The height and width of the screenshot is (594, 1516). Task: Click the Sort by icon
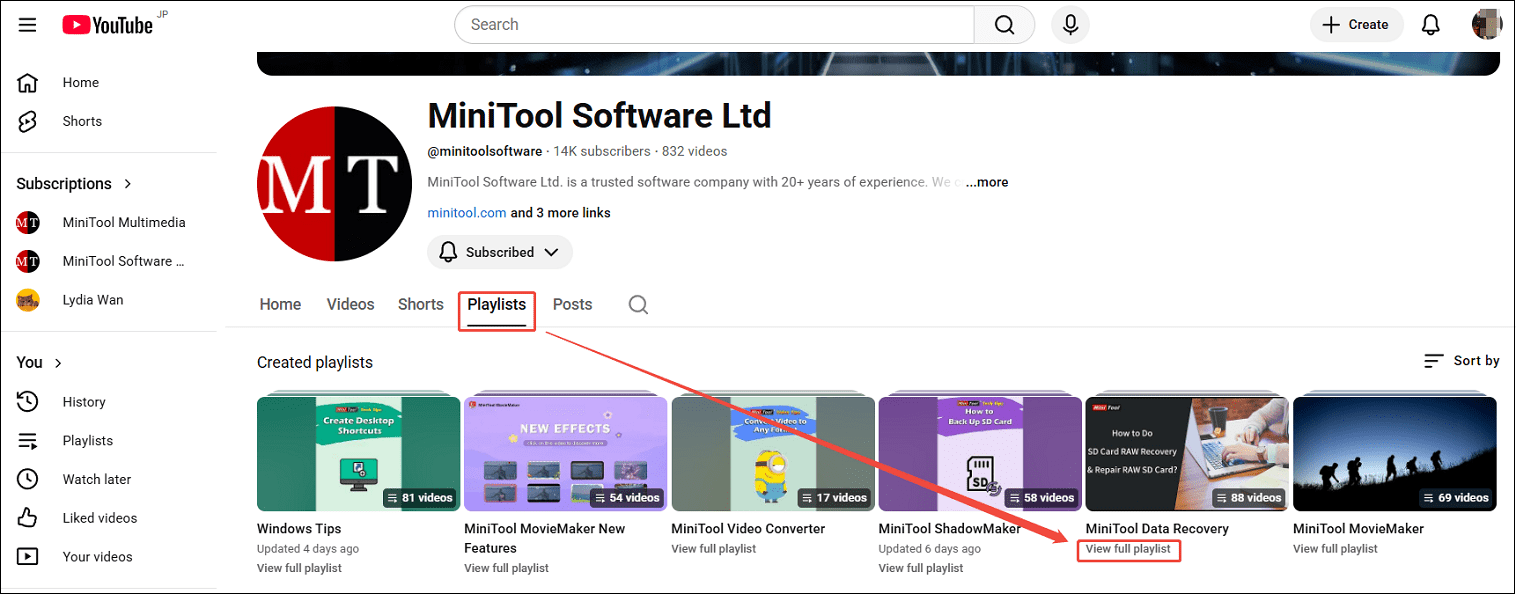[x=1434, y=361]
